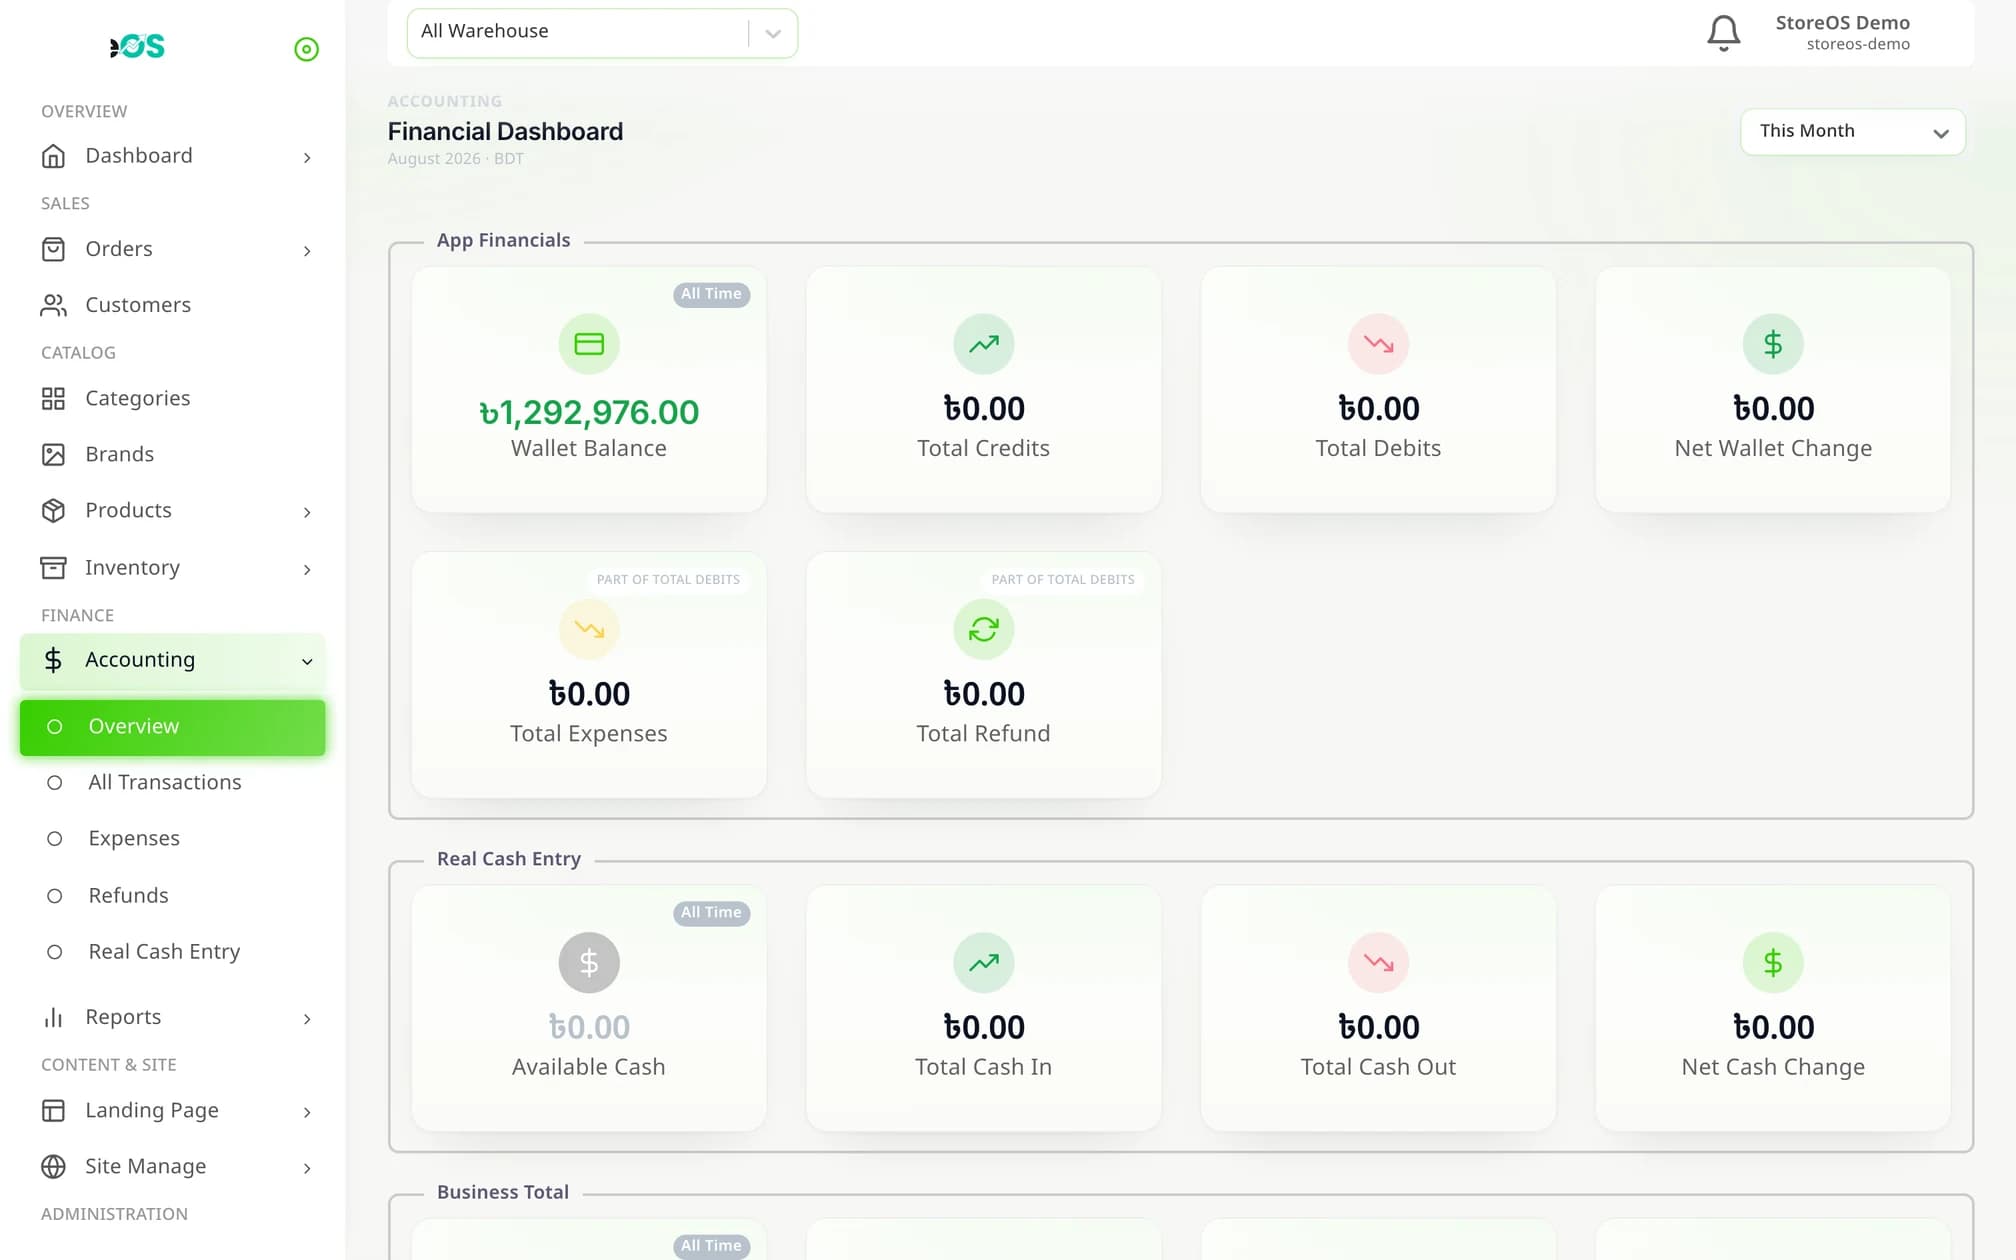Click the Real Cash Entry section title
This screenshot has width=2016, height=1260.
click(509, 859)
